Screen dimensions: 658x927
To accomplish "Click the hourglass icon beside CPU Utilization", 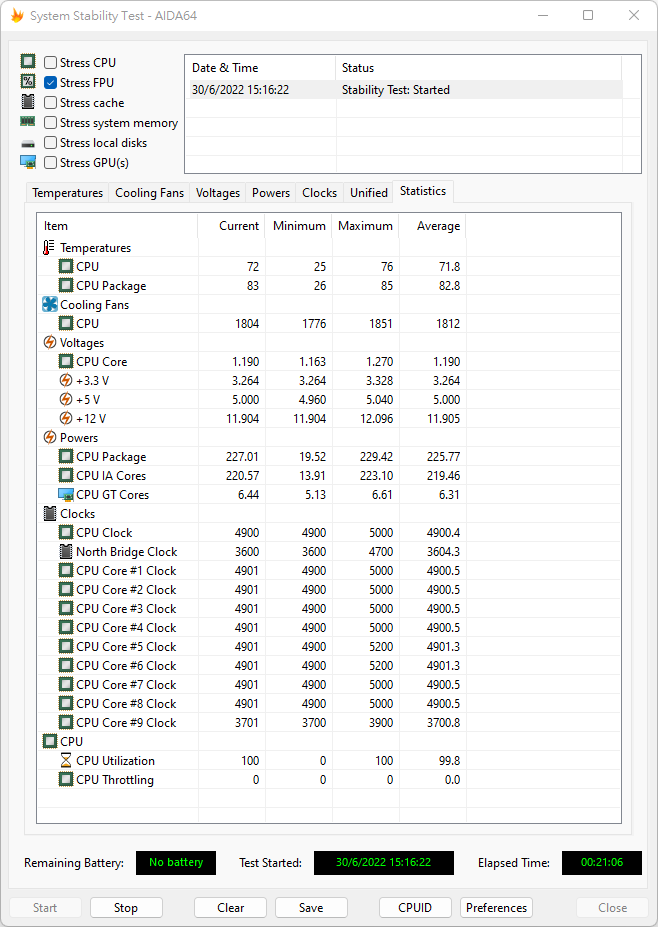I will click(66, 760).
